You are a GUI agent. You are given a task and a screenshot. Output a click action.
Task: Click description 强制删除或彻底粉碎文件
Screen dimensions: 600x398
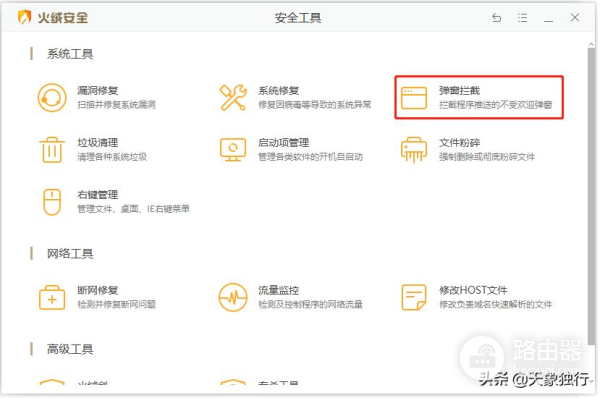point(487,157)
